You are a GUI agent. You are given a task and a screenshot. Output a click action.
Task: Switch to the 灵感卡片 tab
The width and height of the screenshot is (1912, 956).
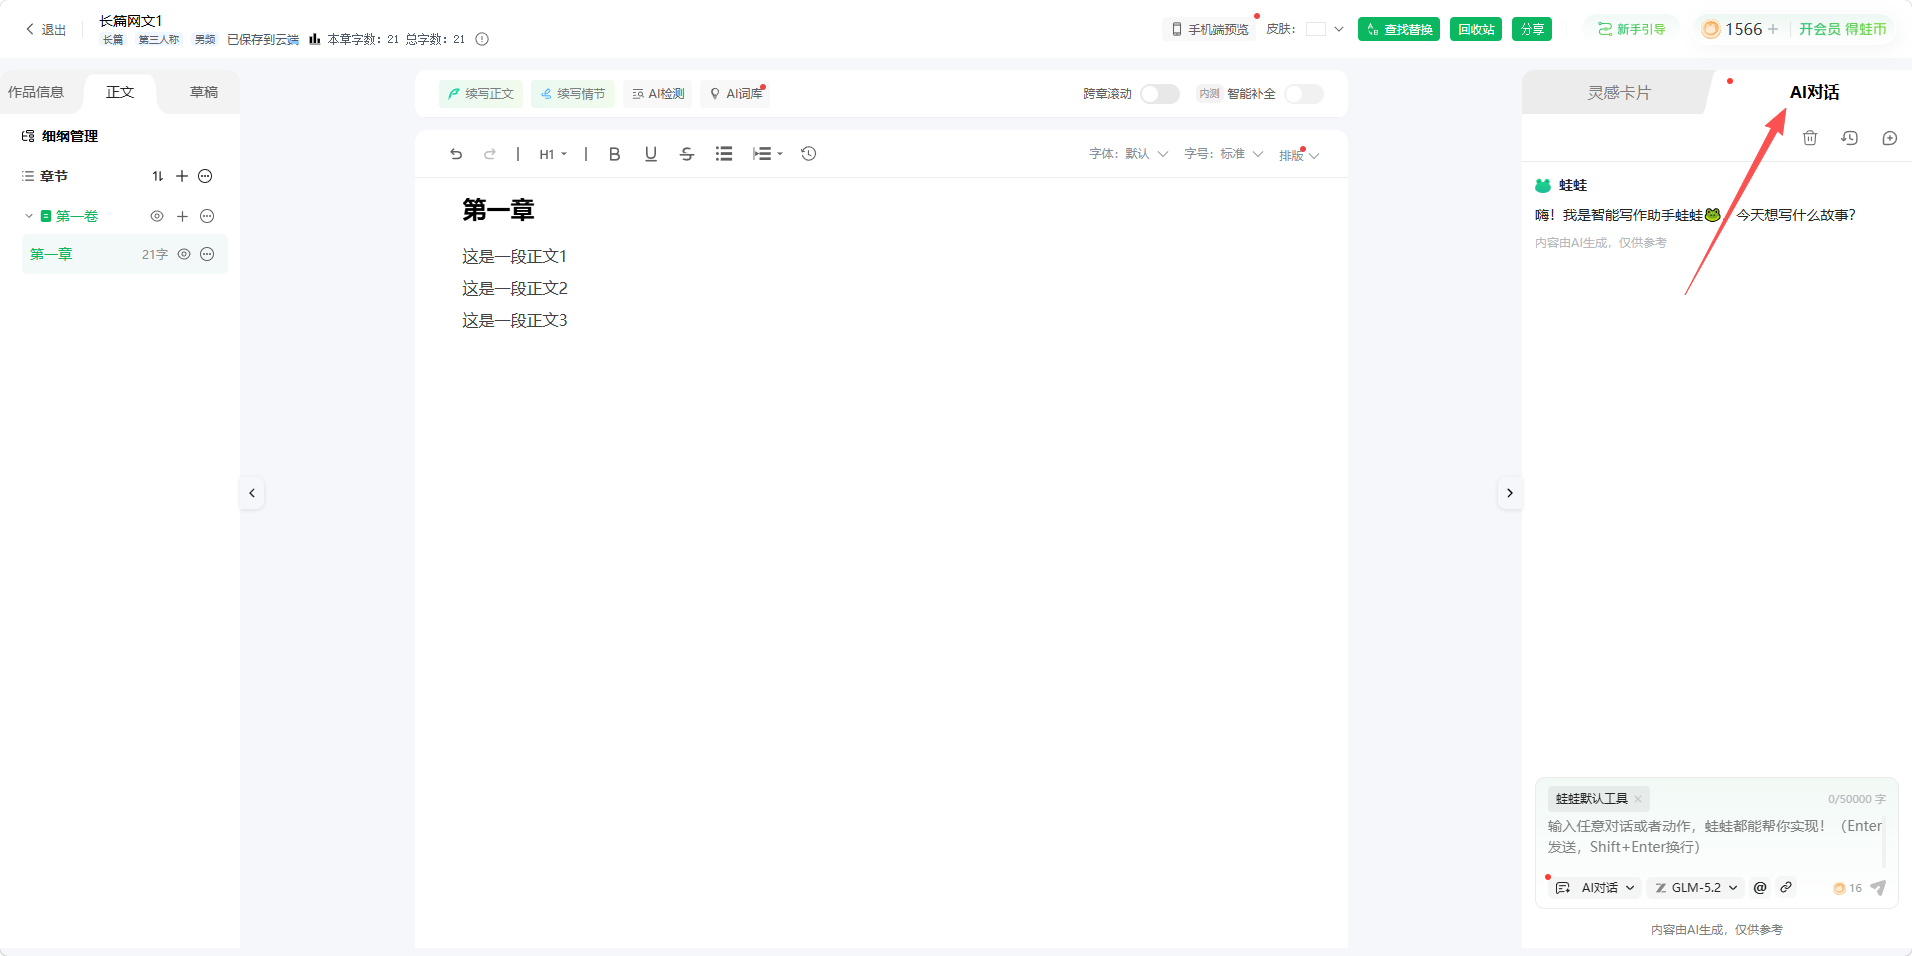[x=1619, y=92]
